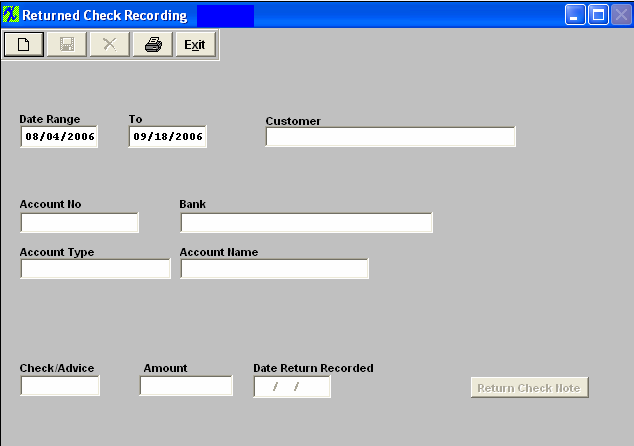Click the Print toolbar icon
The image size is (634, 446).
tap(153, 44)
